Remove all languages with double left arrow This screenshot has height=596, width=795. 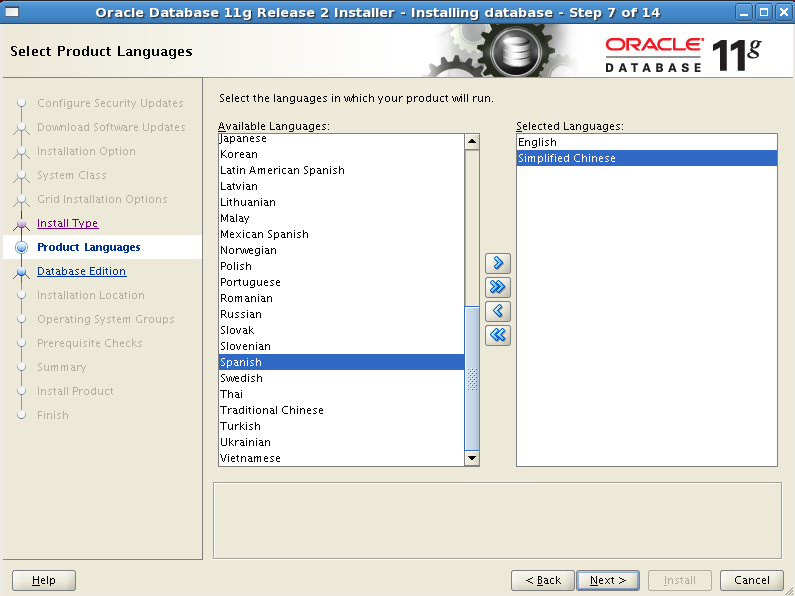tap(497, 335)
